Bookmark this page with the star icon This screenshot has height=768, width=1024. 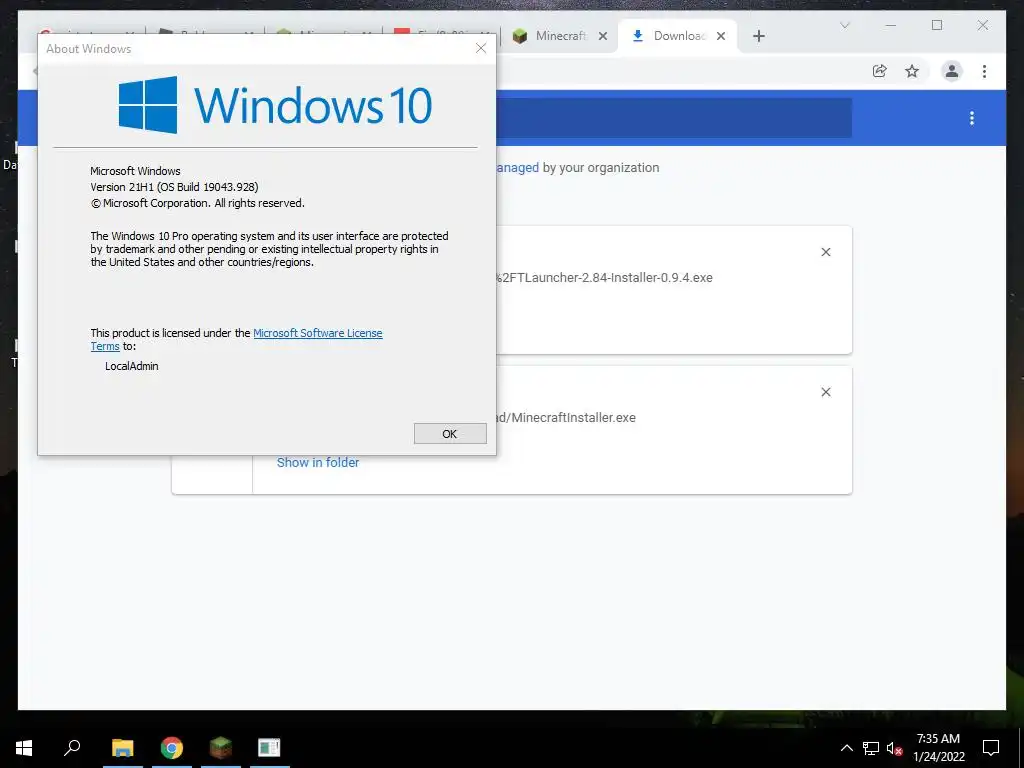click(912, 71)
